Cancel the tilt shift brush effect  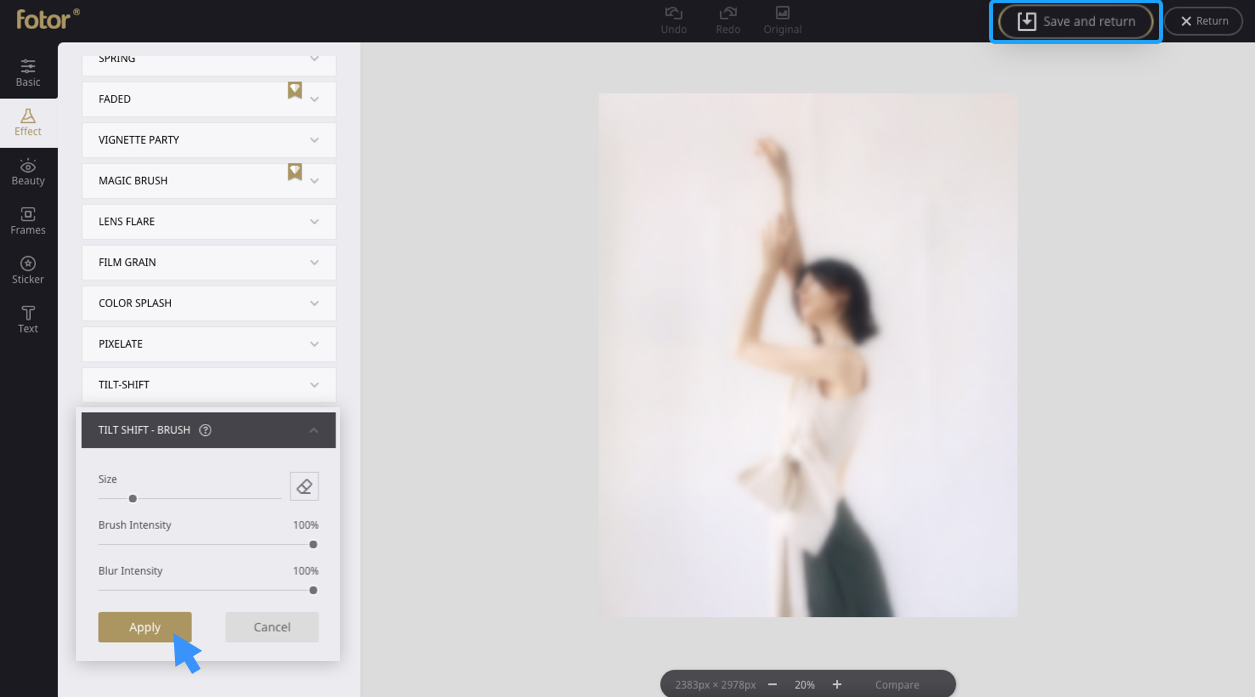point(272,627)
